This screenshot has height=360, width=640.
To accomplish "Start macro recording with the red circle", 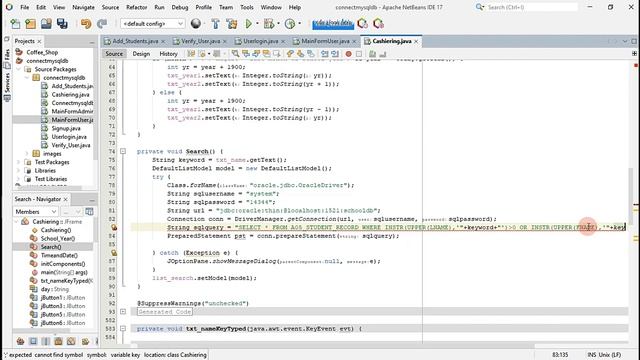I will click(349, 54).
